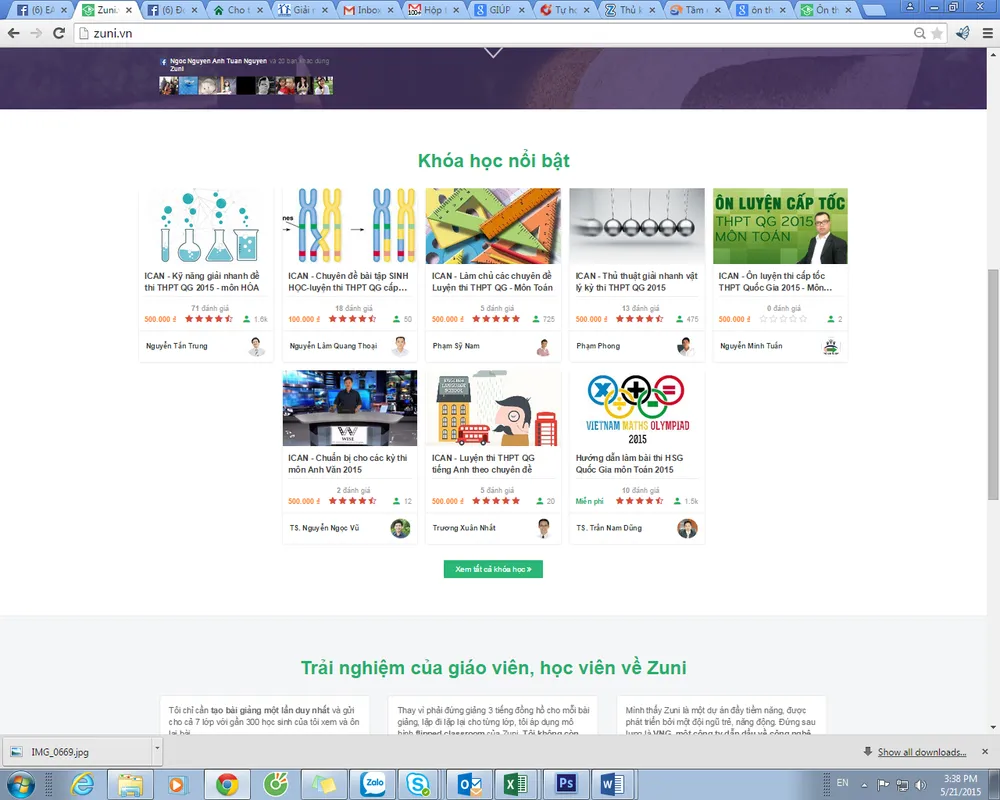Switch to the first Facebook tab

click(x=41, y=10)
